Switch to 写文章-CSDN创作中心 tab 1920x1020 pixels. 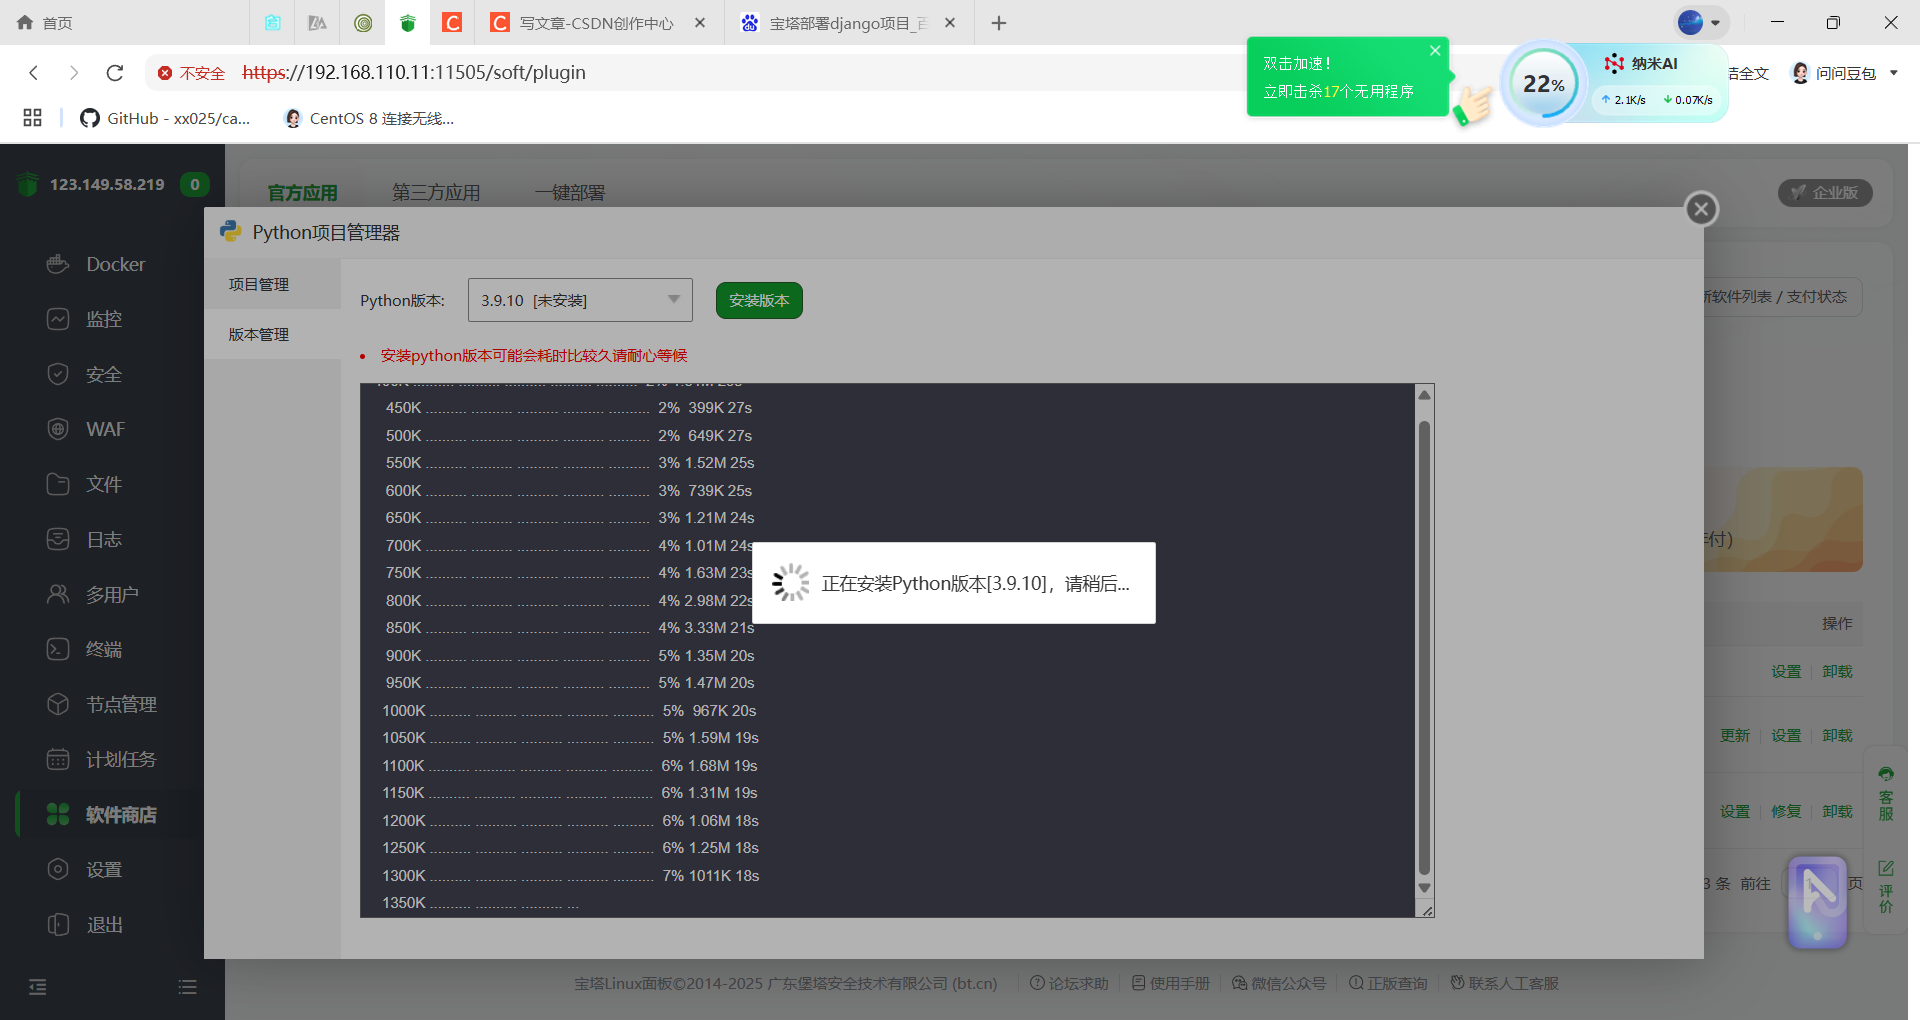(x=596, y=23)
